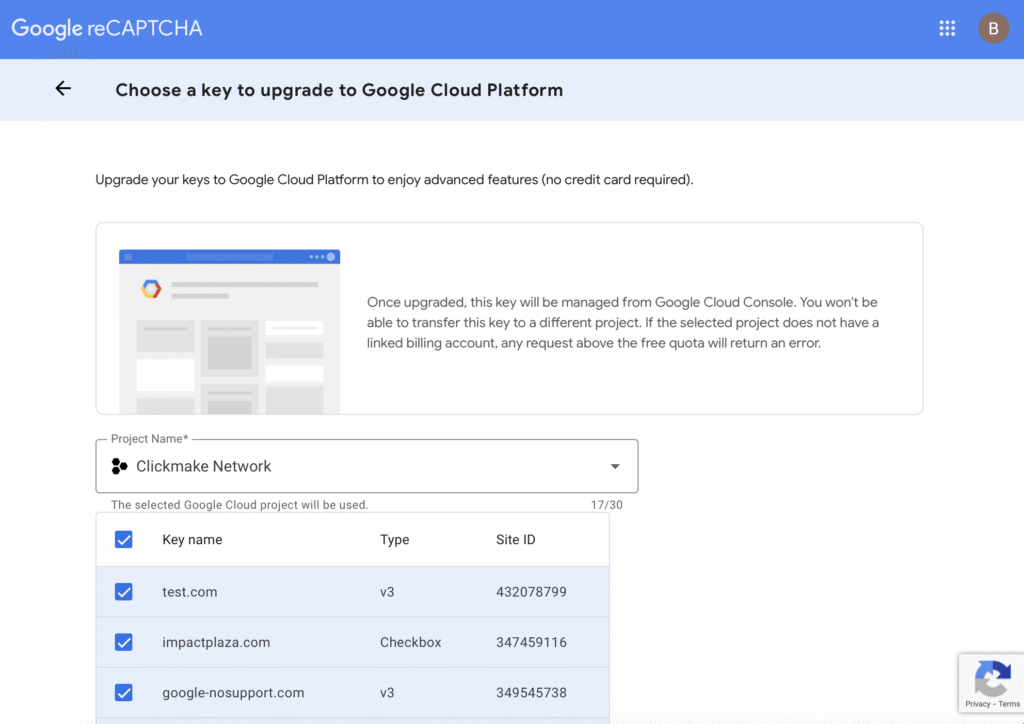The width and height of the screenshot is (1024, 724).
Task: Uncheck the test.com key
Action: click(123, 591)
